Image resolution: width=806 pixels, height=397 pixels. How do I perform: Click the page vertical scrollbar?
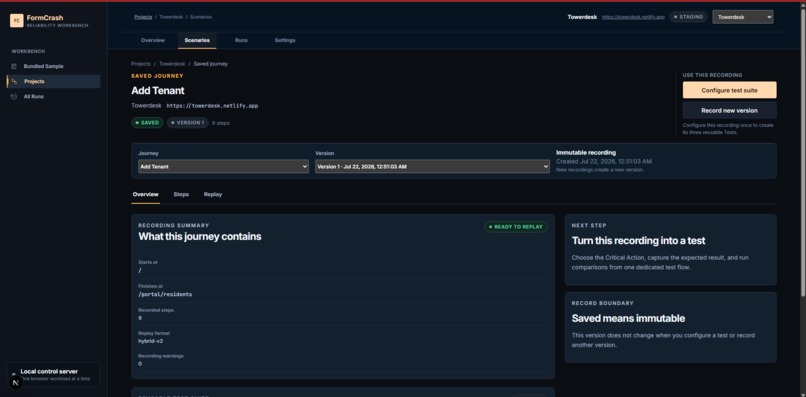coord(803,154)
